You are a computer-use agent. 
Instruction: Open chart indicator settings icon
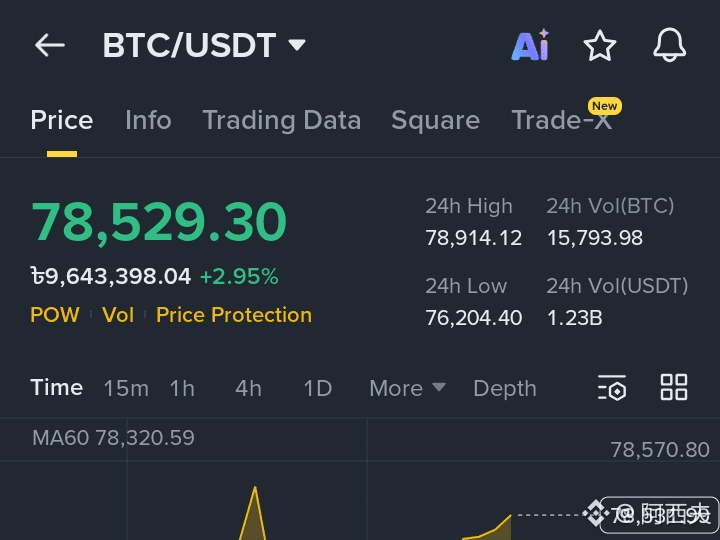click(612, 388)
